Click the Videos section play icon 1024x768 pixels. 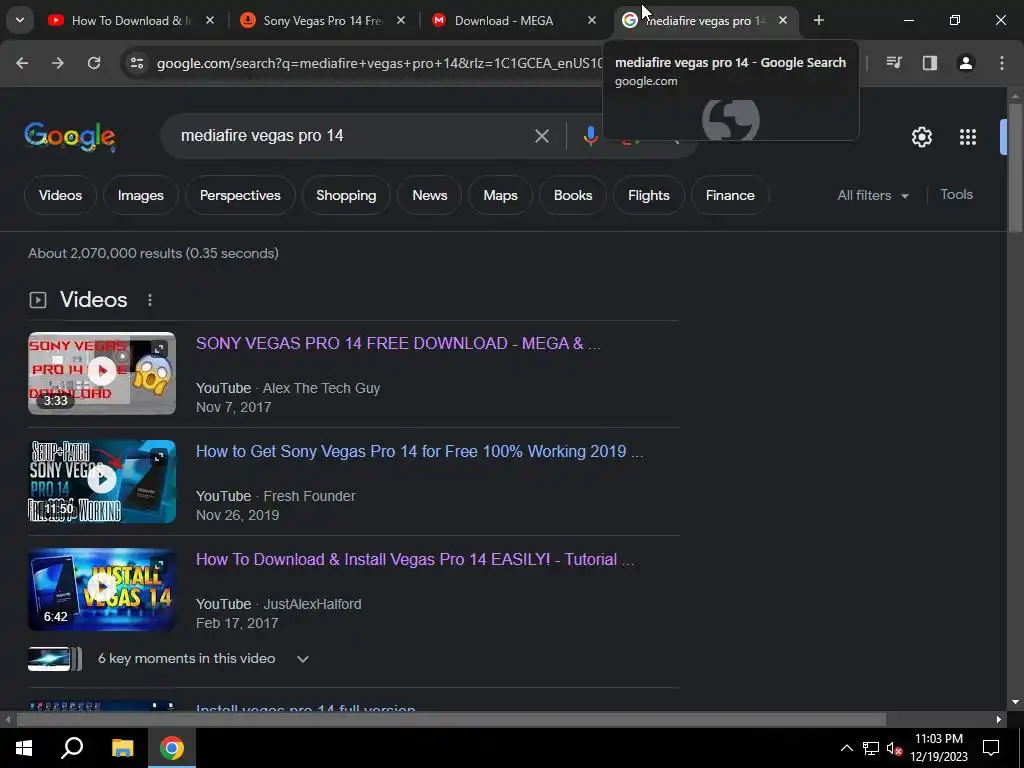click(38, 300)
